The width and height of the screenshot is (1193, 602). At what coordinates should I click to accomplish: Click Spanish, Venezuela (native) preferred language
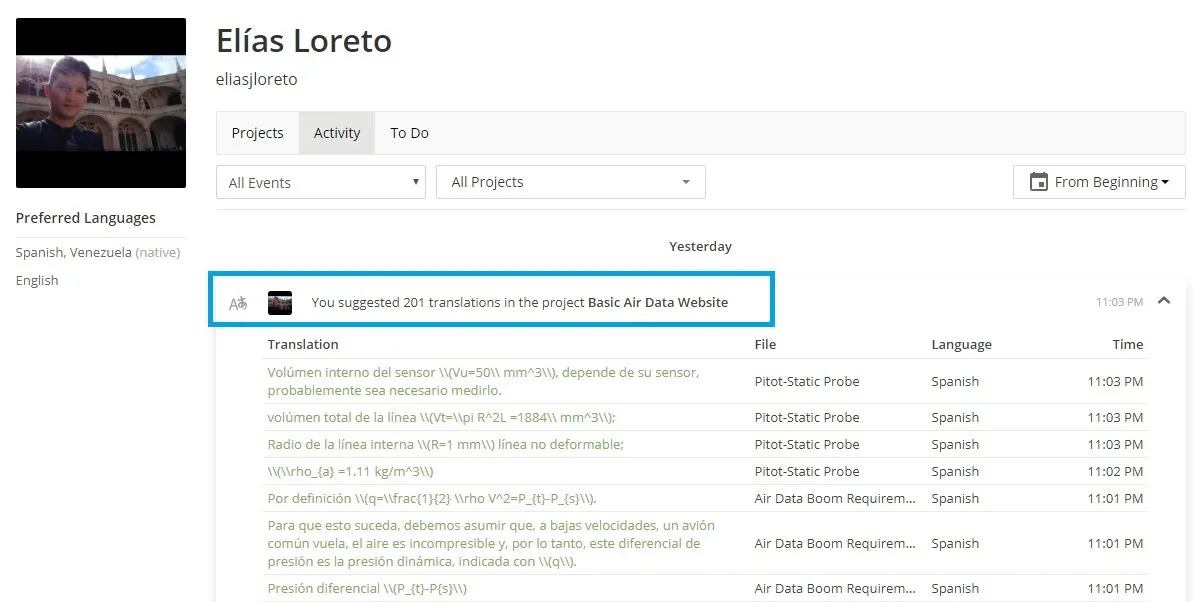98,252
